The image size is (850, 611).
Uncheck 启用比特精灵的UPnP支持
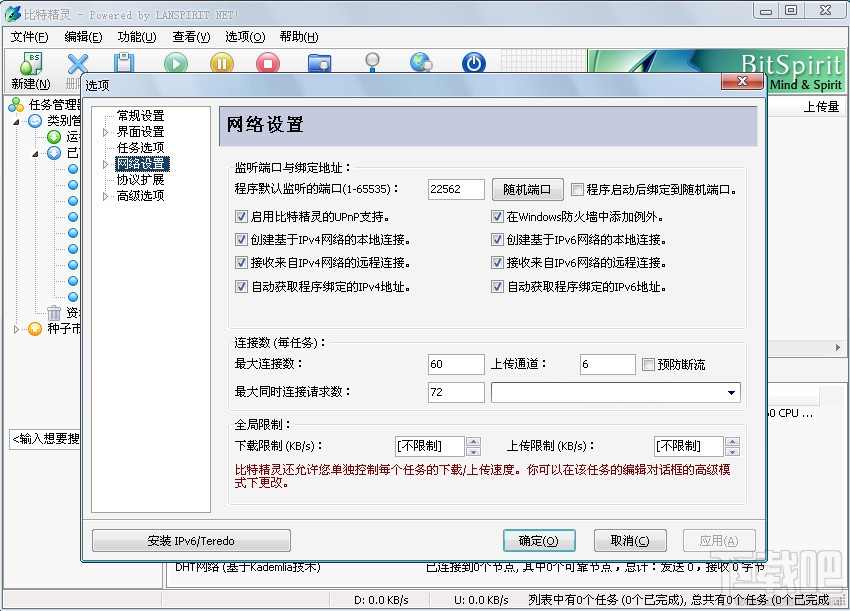(x=243, y=216)
